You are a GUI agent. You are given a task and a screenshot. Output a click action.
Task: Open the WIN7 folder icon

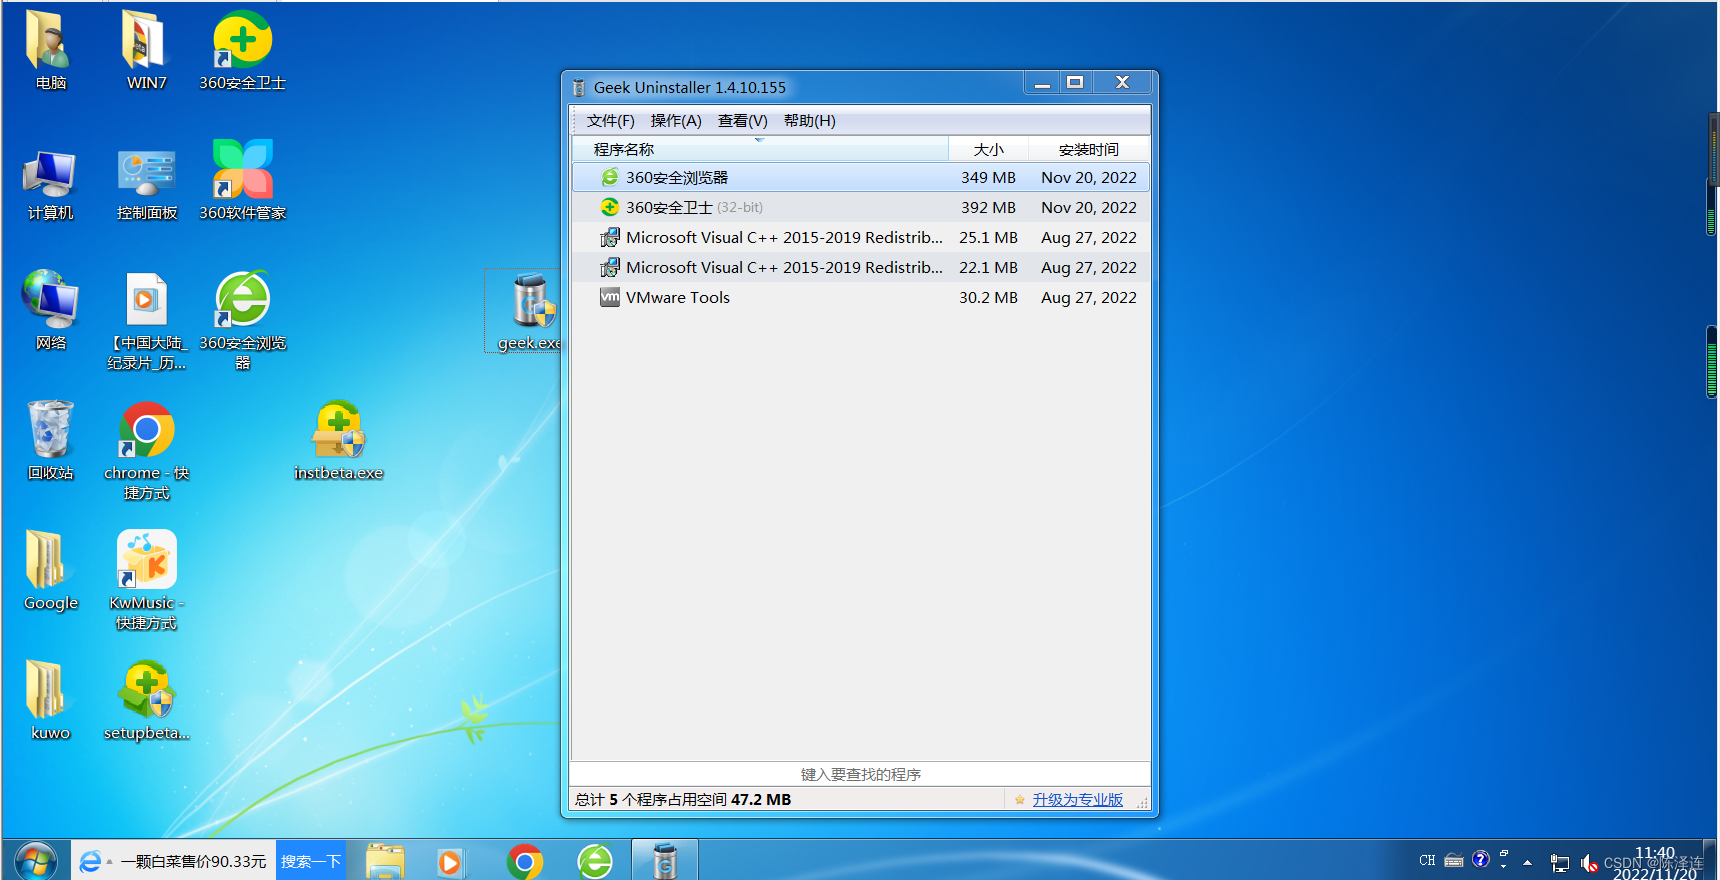point(146,50)
